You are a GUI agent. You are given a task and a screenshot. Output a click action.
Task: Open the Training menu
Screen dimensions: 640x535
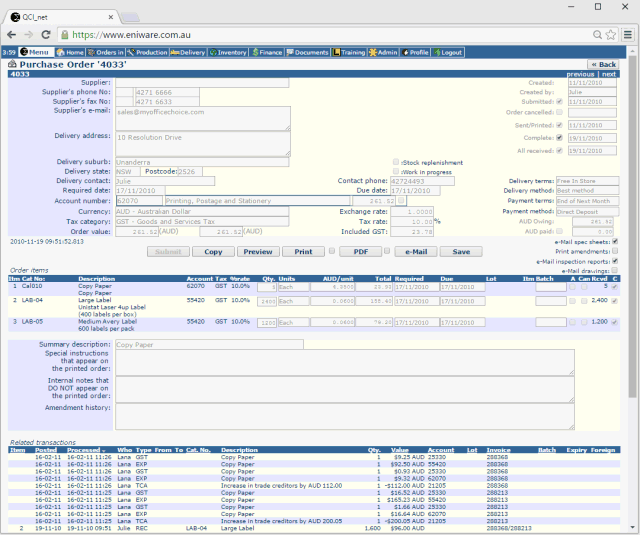tap(349, 52)
